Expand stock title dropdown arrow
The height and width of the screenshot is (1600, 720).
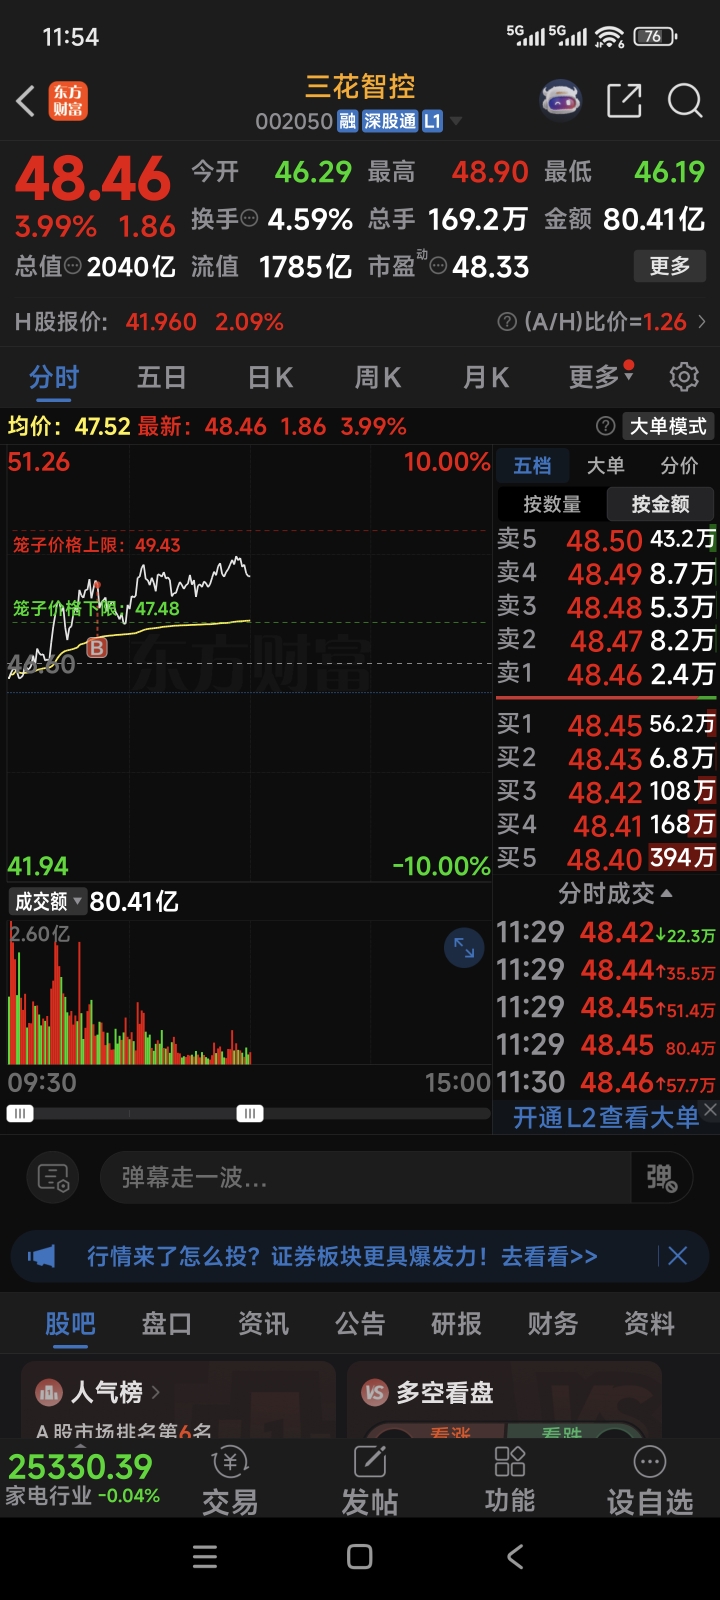[456, 122]
